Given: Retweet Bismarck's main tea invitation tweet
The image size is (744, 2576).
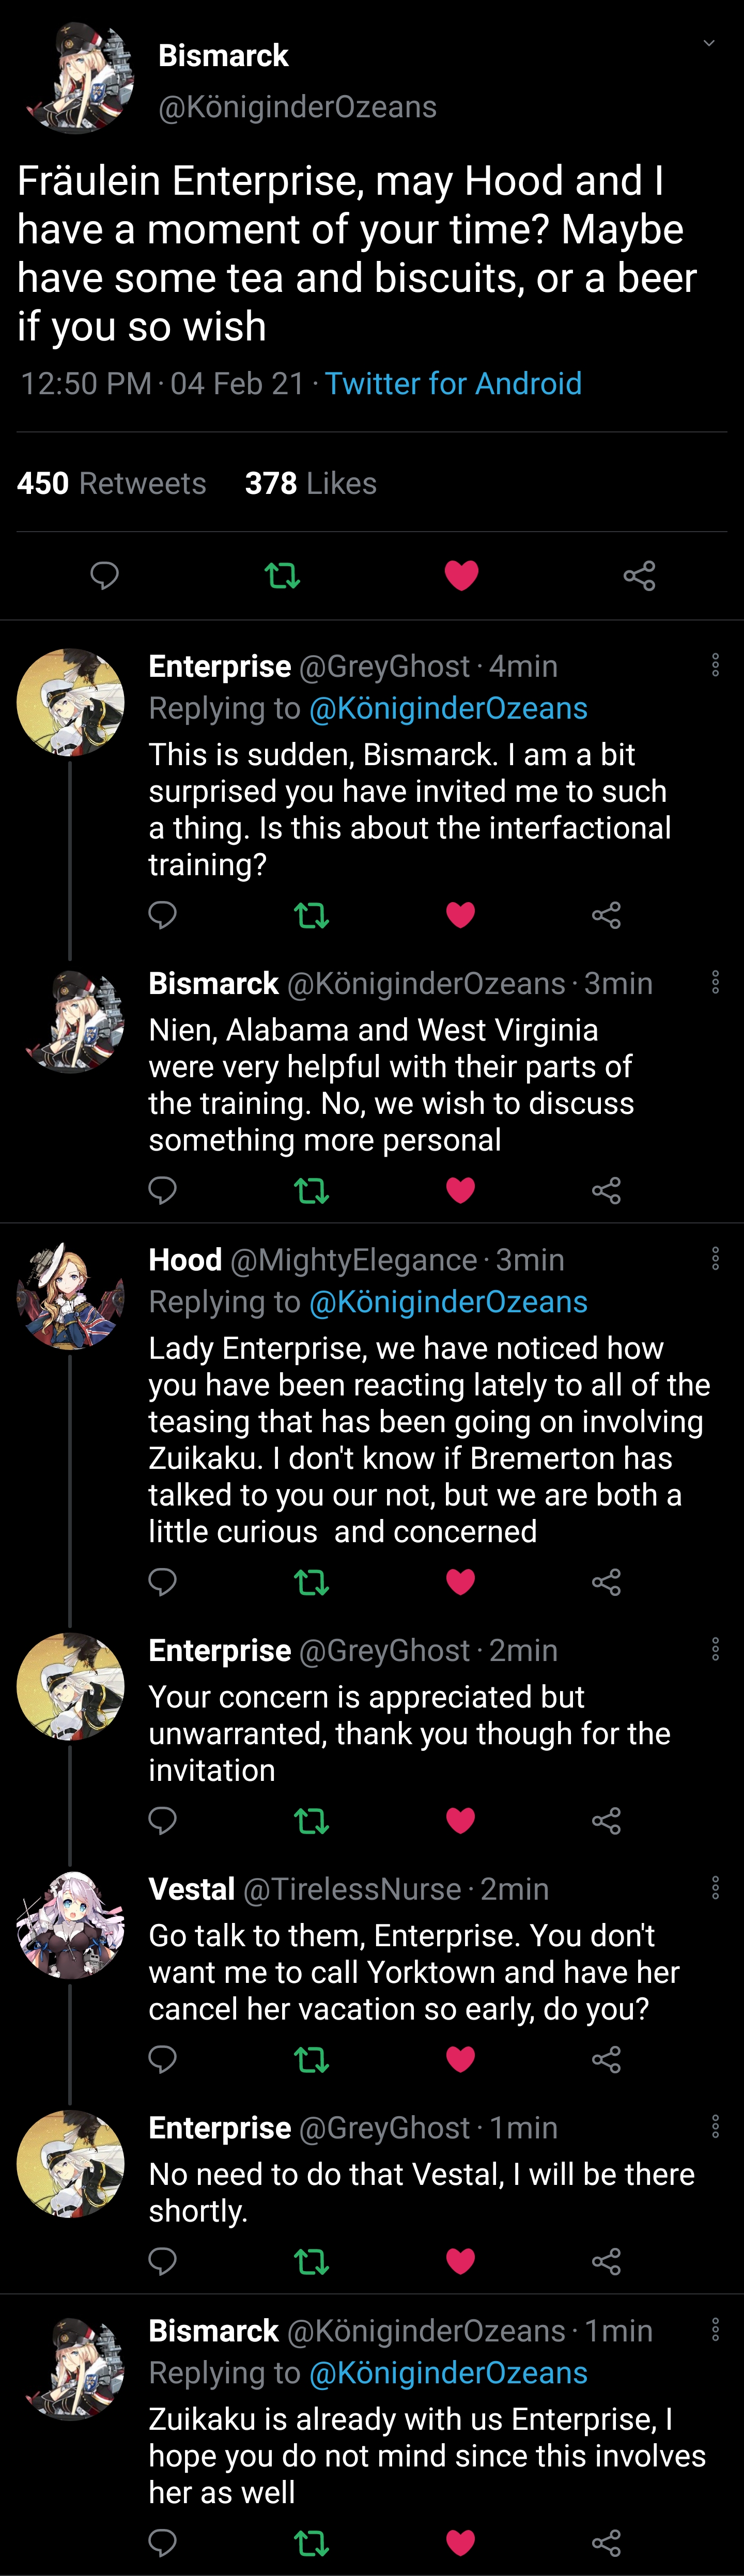Looking at the screenshot, I should (x=282, y=575).
